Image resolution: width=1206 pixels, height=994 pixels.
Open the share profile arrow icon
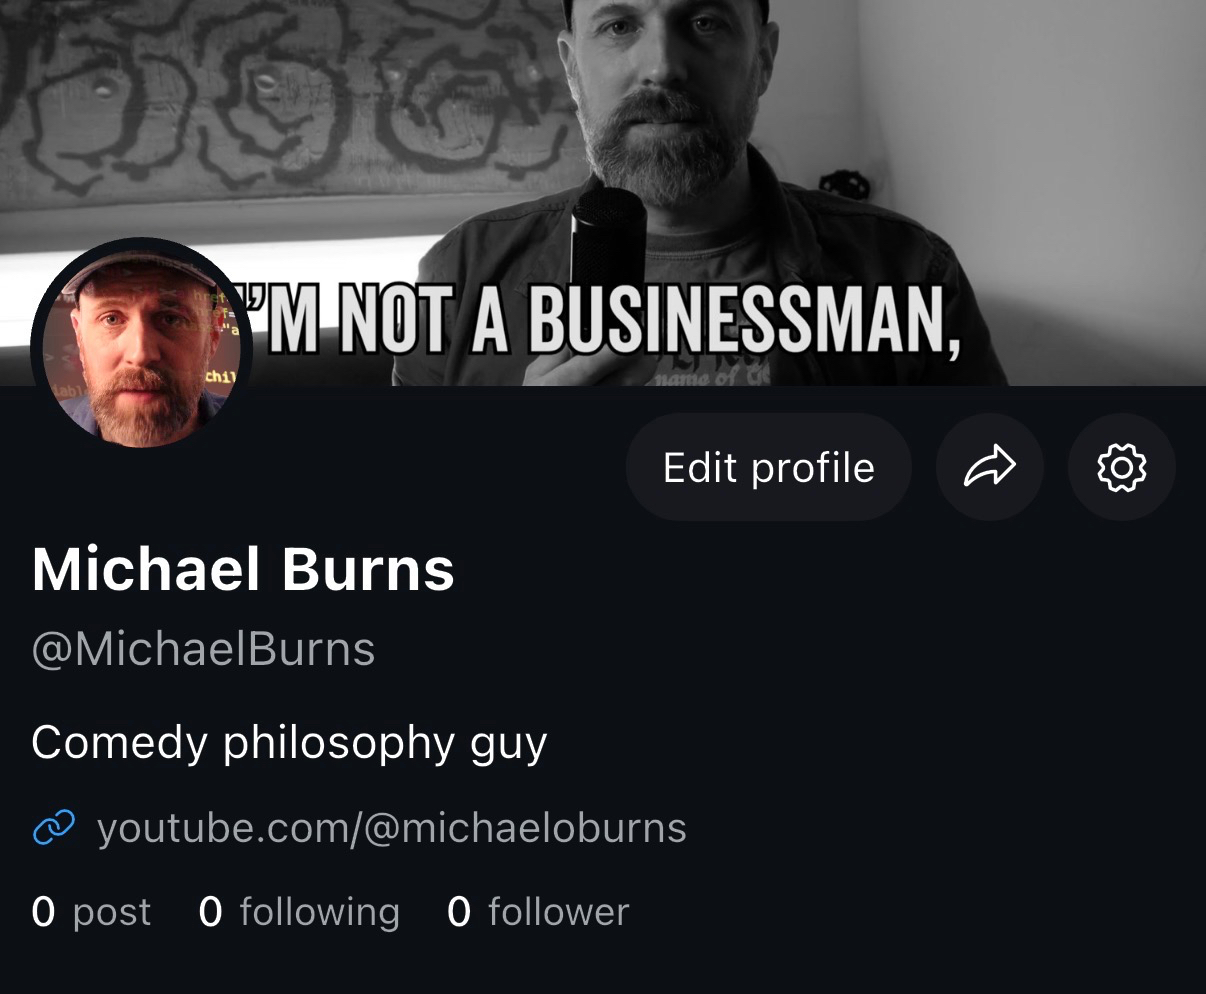pyautogui.click(x=990, y=467)
